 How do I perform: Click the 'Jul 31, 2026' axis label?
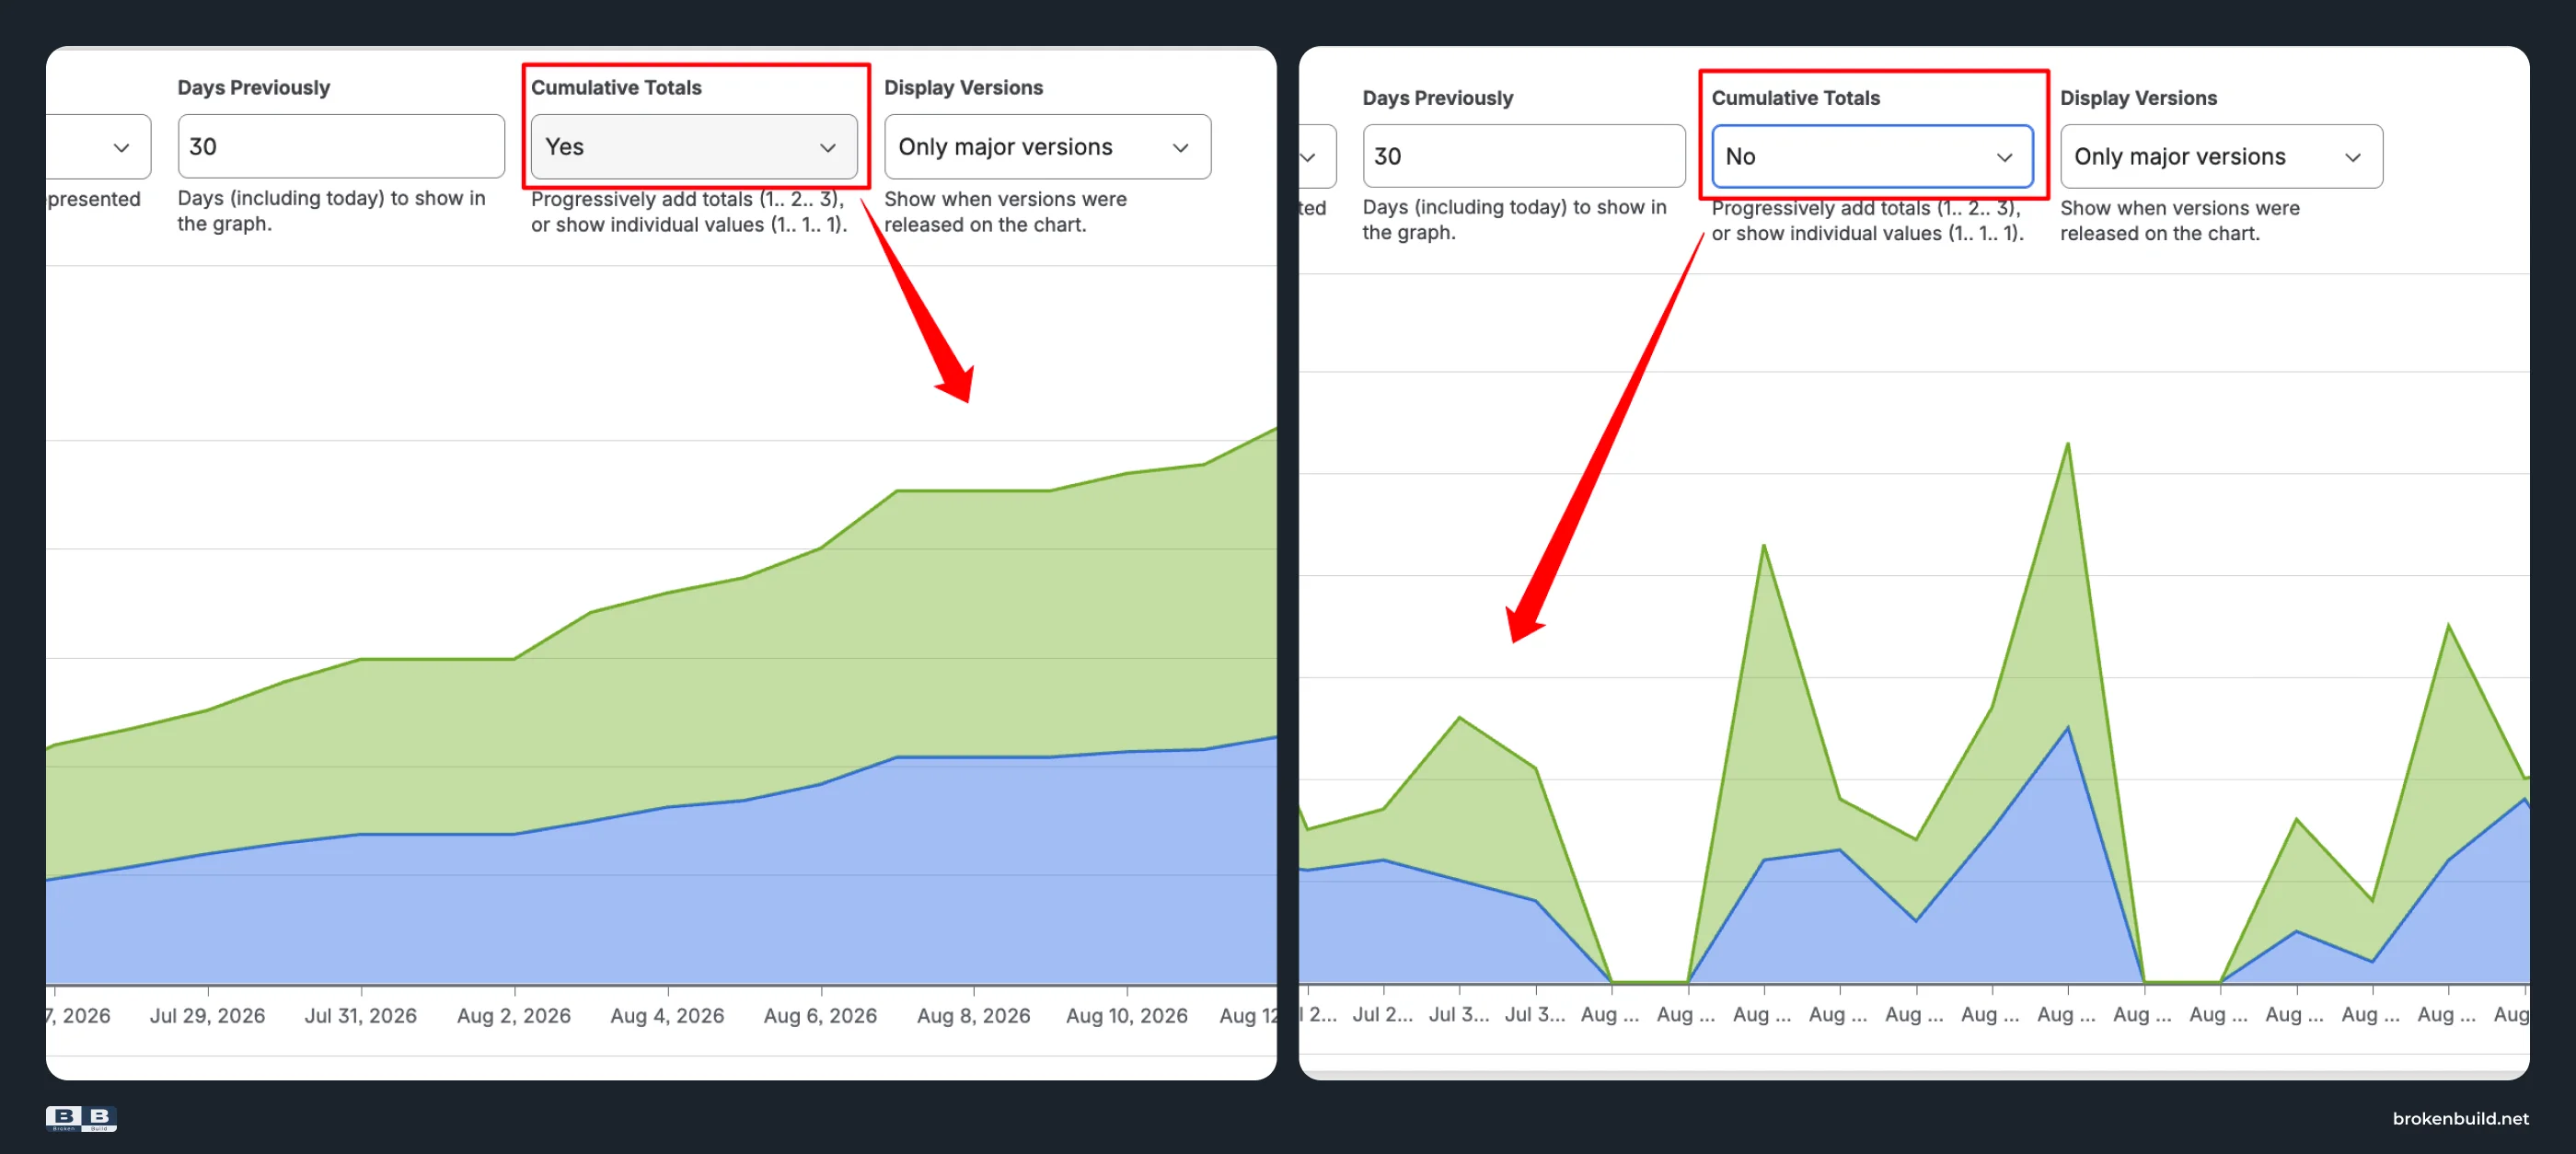pos(360,1015)
